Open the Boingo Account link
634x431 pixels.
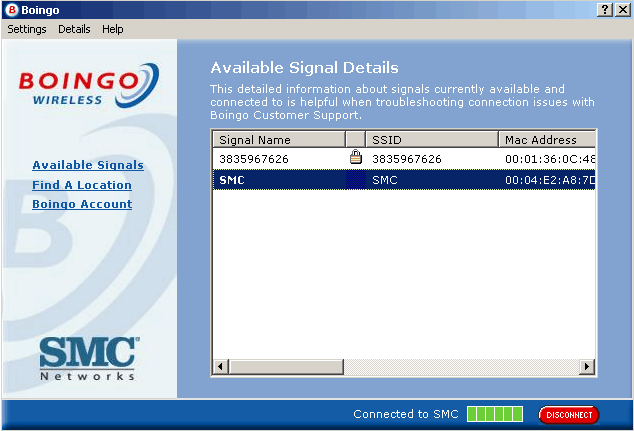click(82, 204)
